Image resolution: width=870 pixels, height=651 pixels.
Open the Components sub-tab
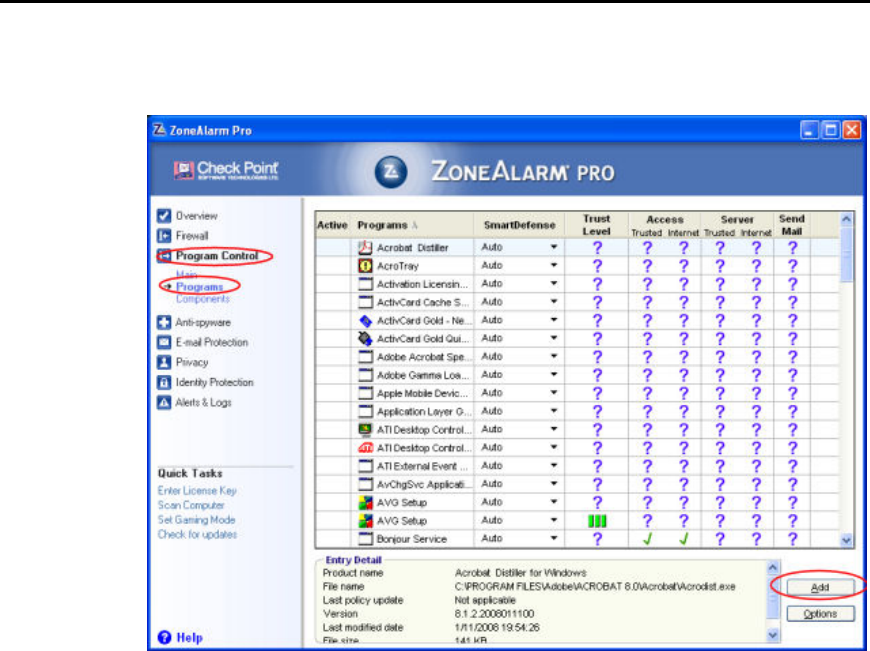point(203,299)
